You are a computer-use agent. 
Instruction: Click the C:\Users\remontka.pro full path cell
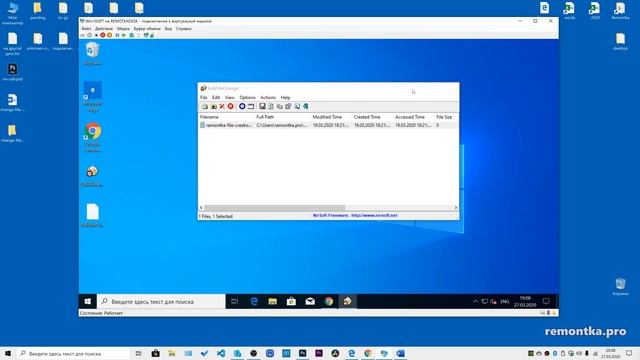[x=282, y=125]
